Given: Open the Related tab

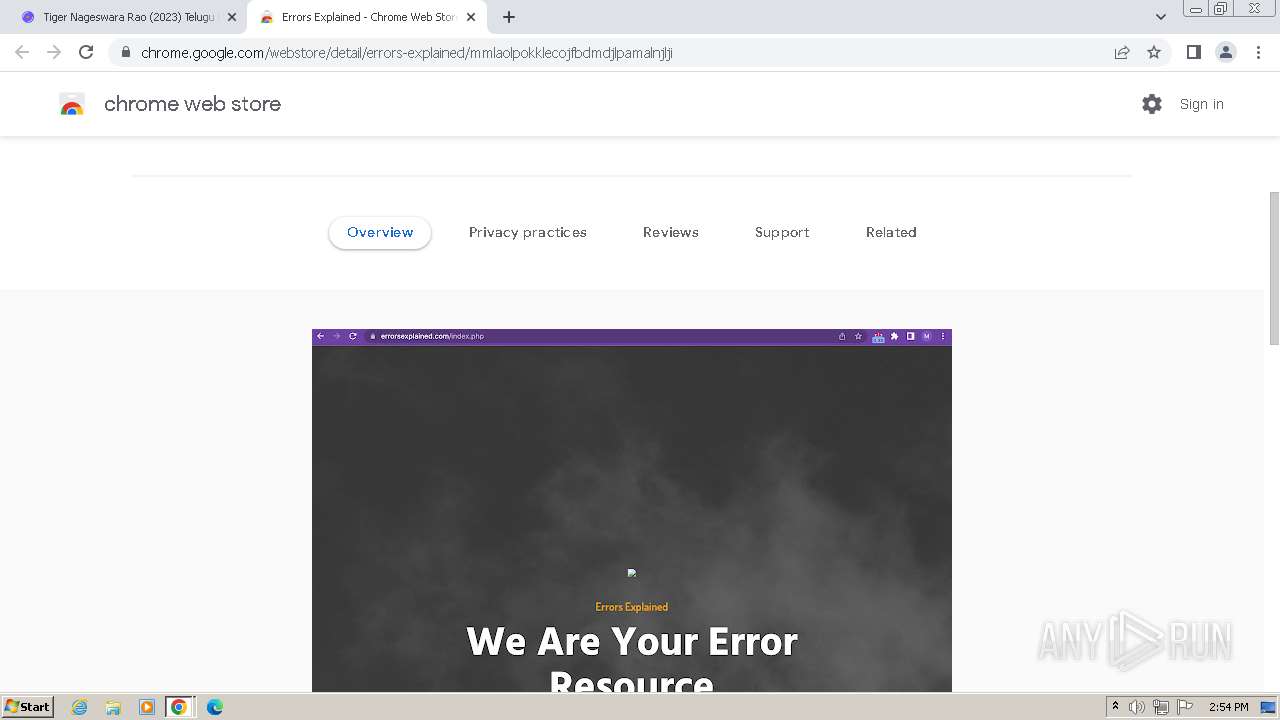Looking at the screenshot, I should tap(891, 232).
